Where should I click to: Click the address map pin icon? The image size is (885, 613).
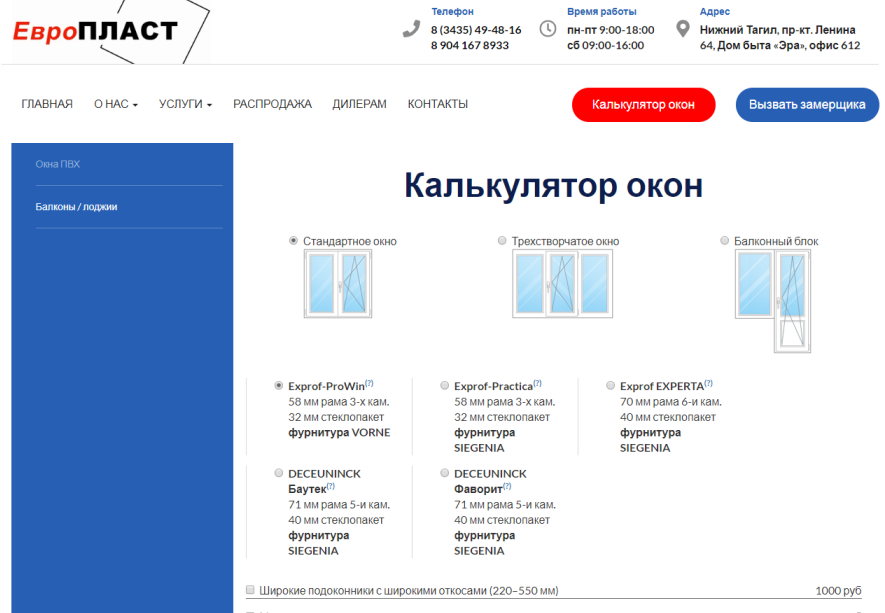click(x=683, y=29)
